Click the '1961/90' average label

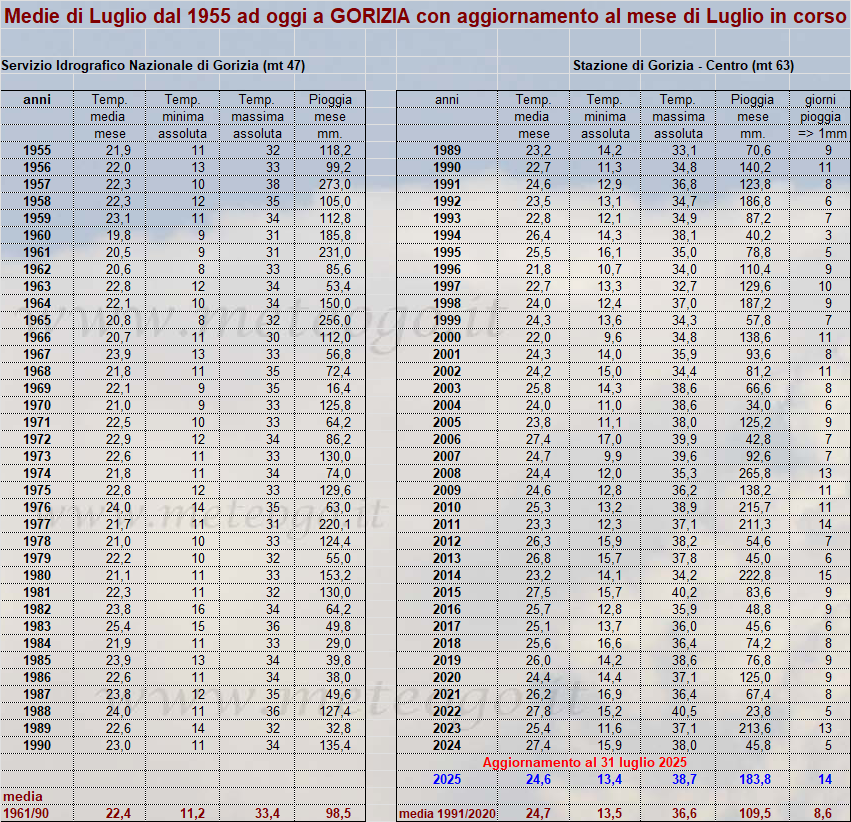[x=26, y=813]
